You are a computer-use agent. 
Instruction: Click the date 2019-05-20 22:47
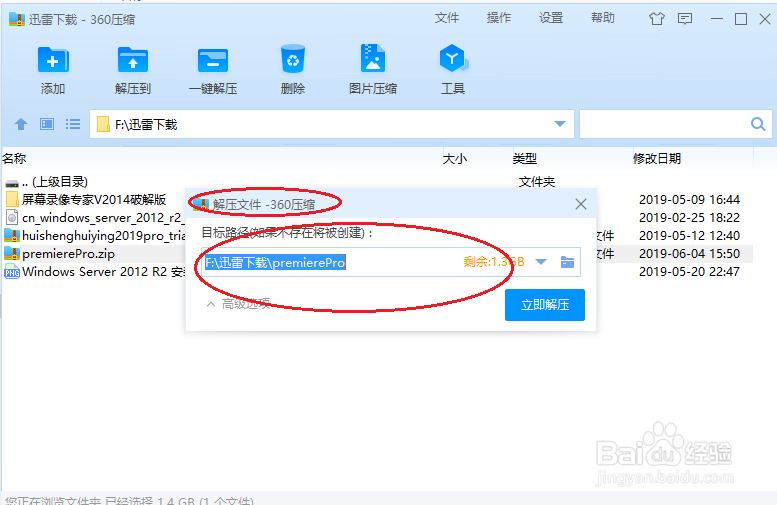click(x=689, y=272)
